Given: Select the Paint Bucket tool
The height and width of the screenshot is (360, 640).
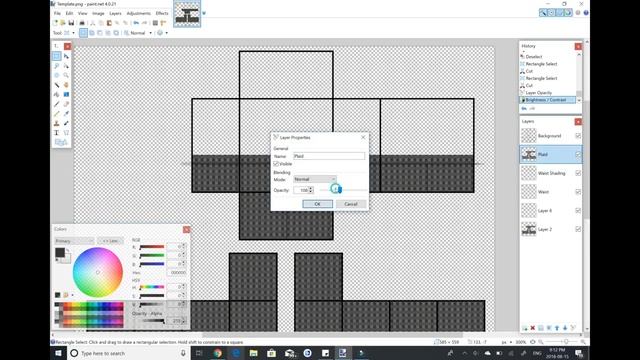Looking at the screenshot, I should [x=57, y=94].
